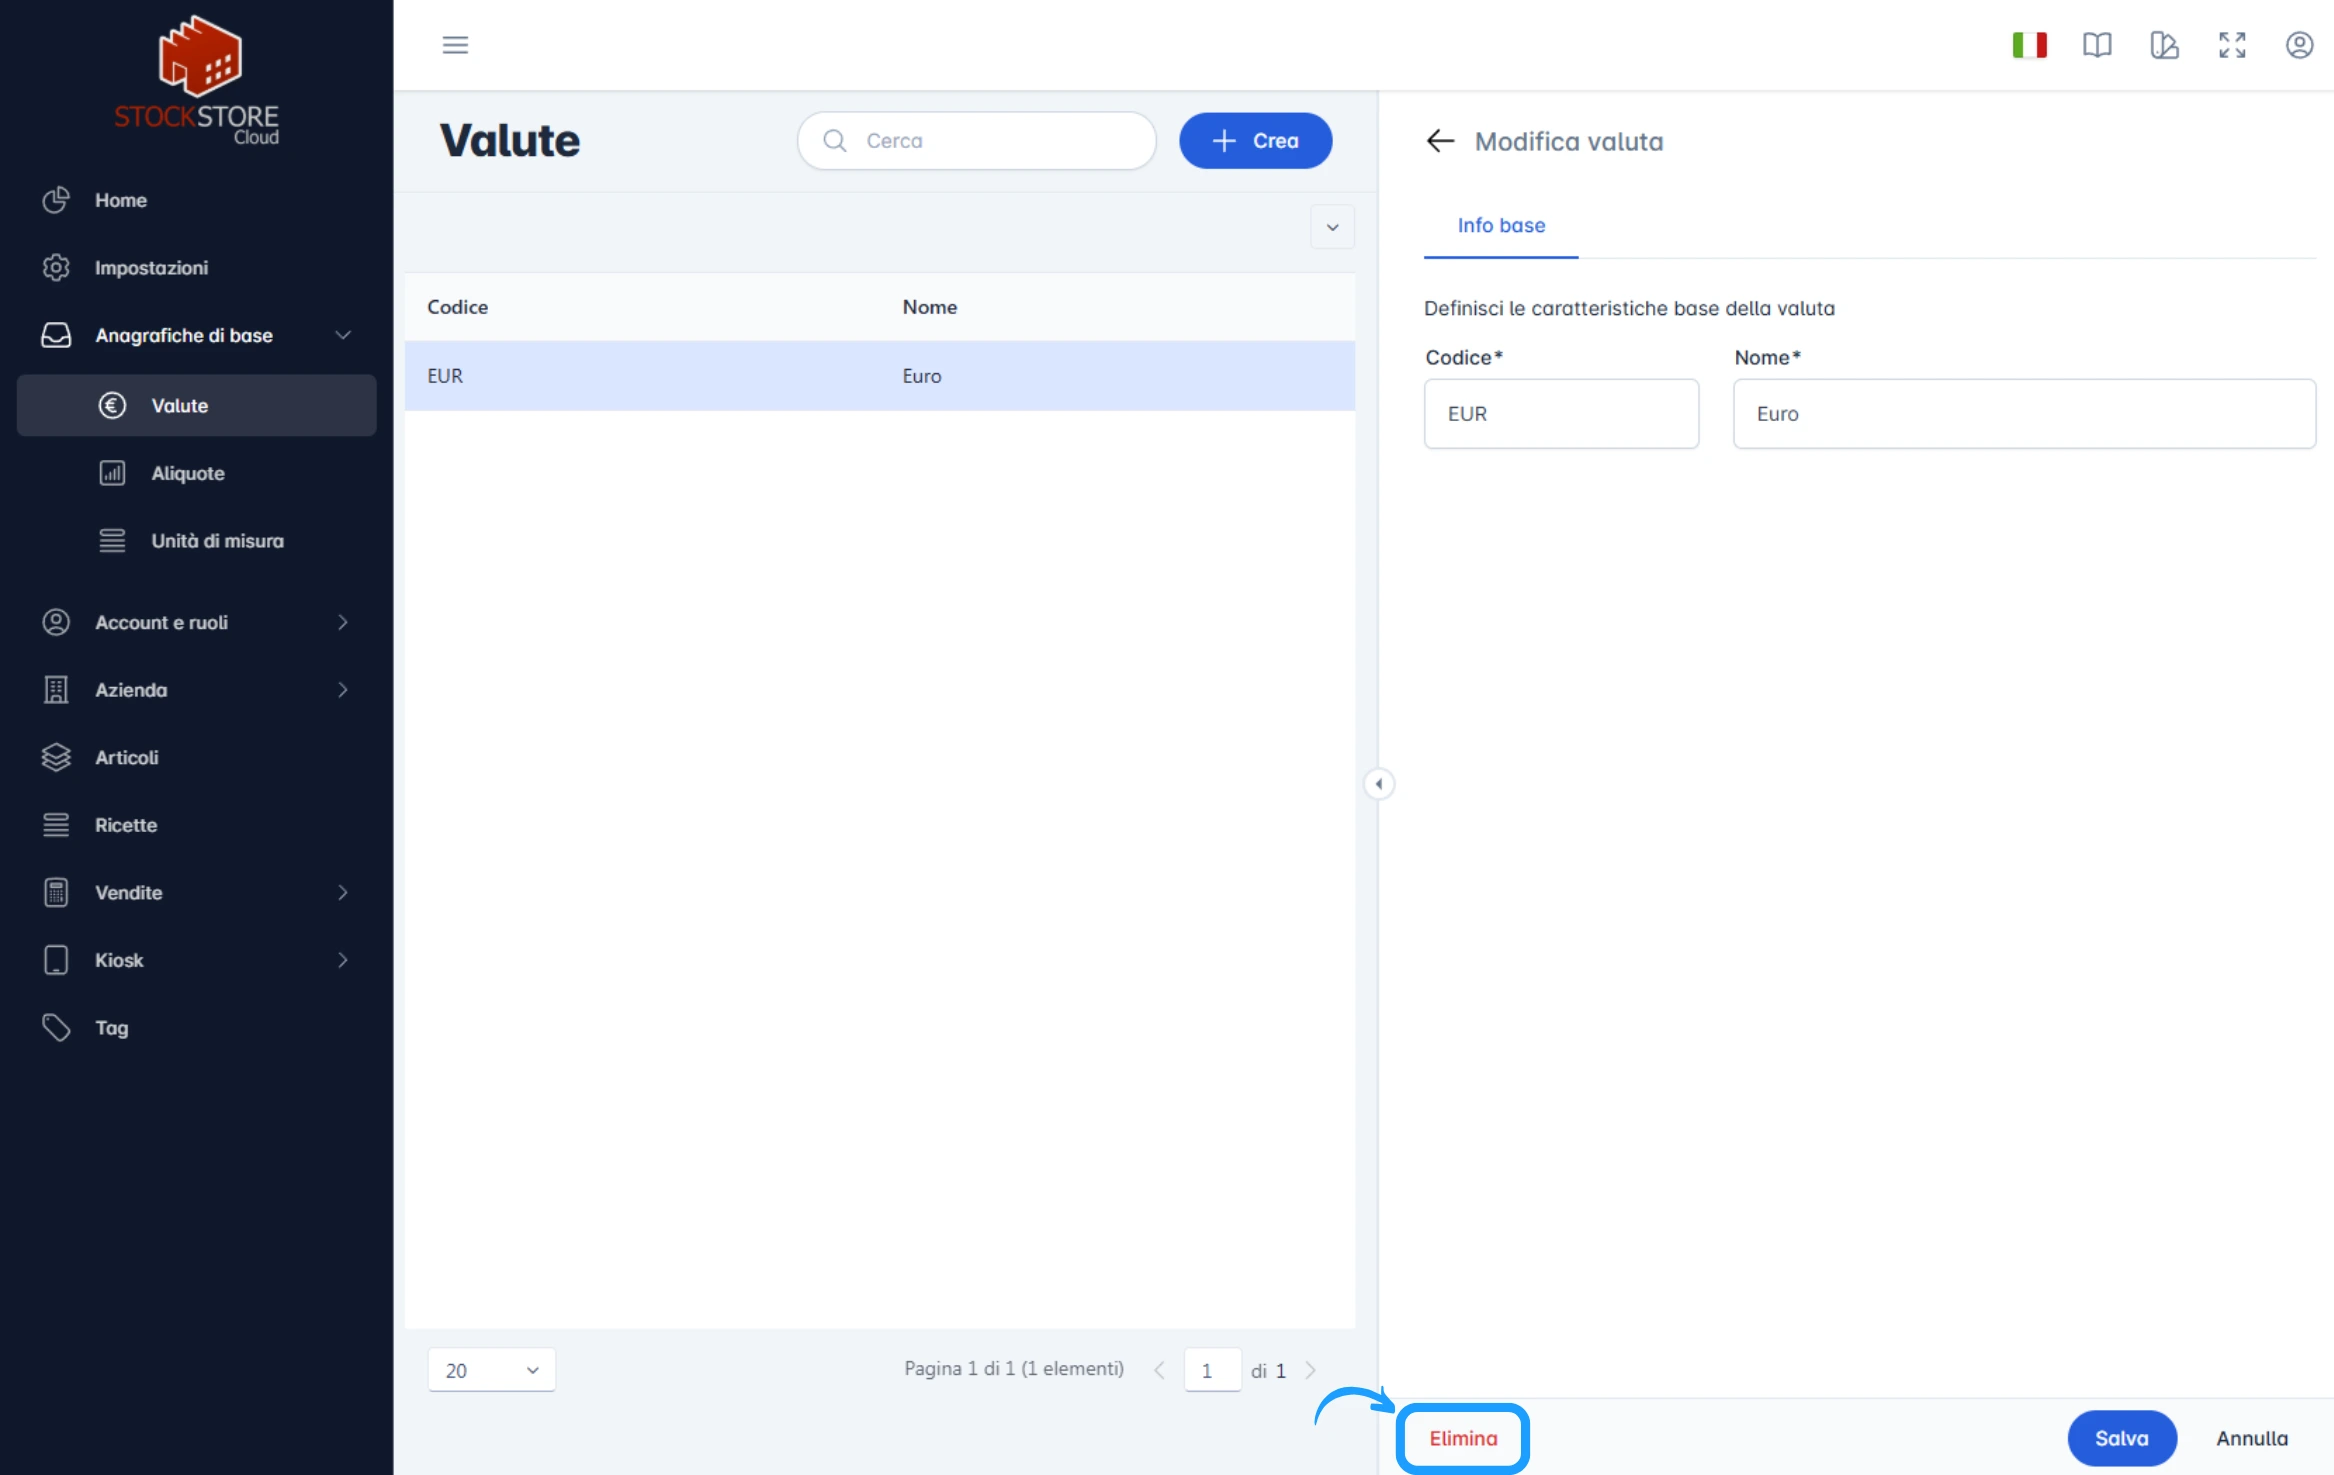Click the page number input box
Viewport: 2334px width, 1475px height.
click(x=1212, y=1370)
